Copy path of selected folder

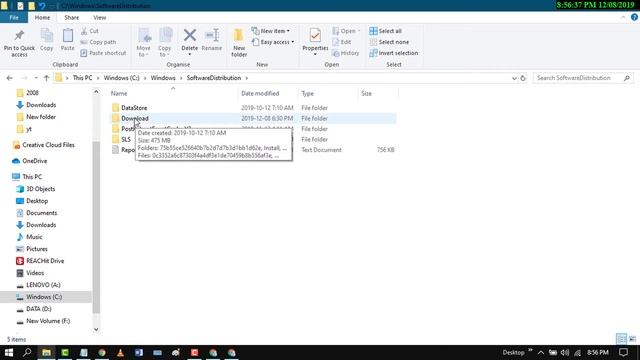tap(98, 42)
